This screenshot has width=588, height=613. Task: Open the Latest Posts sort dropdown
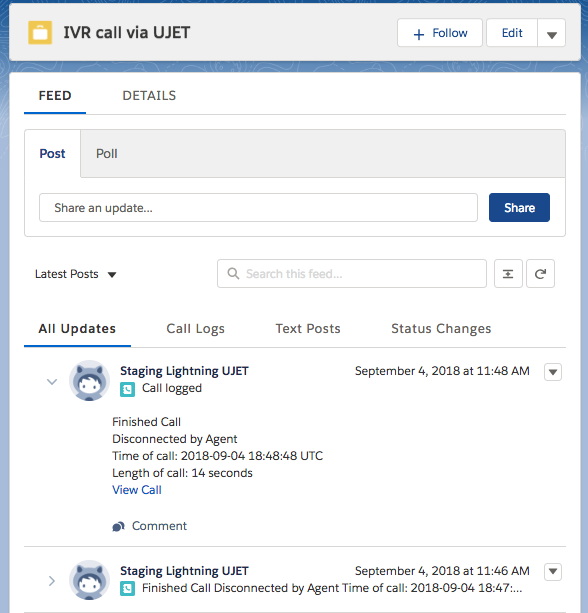click(76, 274)
